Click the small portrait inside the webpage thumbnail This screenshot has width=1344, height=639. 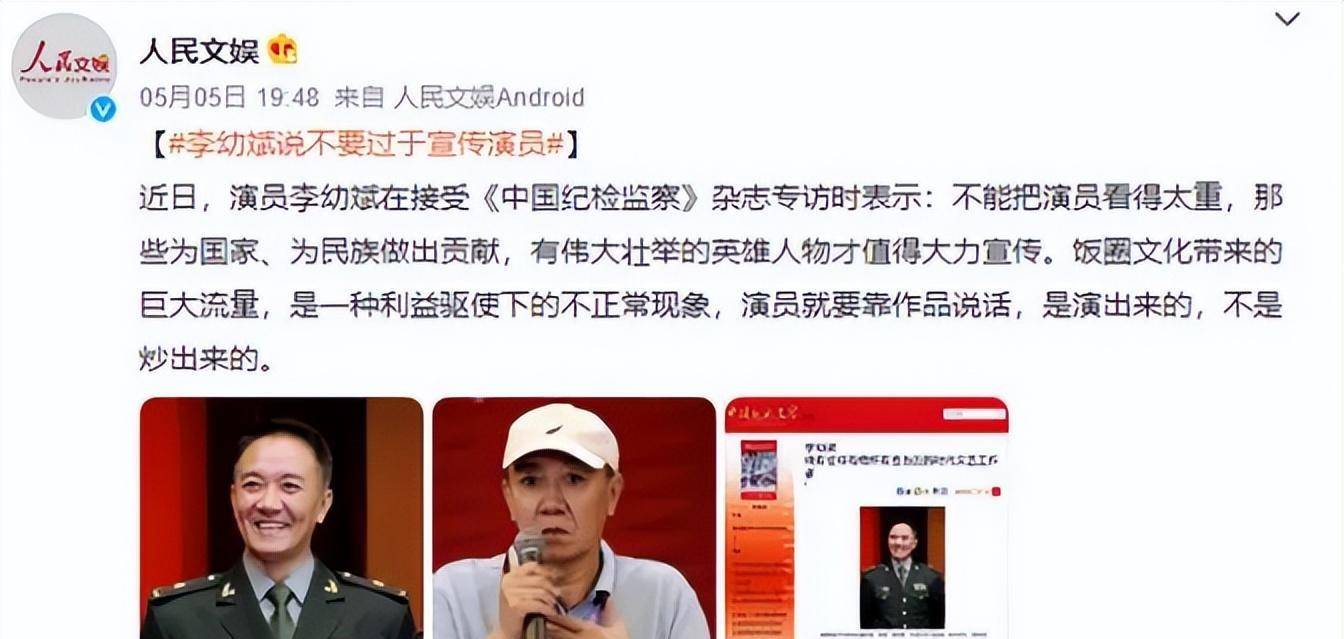pyautogui.click(x=903, y=567)
